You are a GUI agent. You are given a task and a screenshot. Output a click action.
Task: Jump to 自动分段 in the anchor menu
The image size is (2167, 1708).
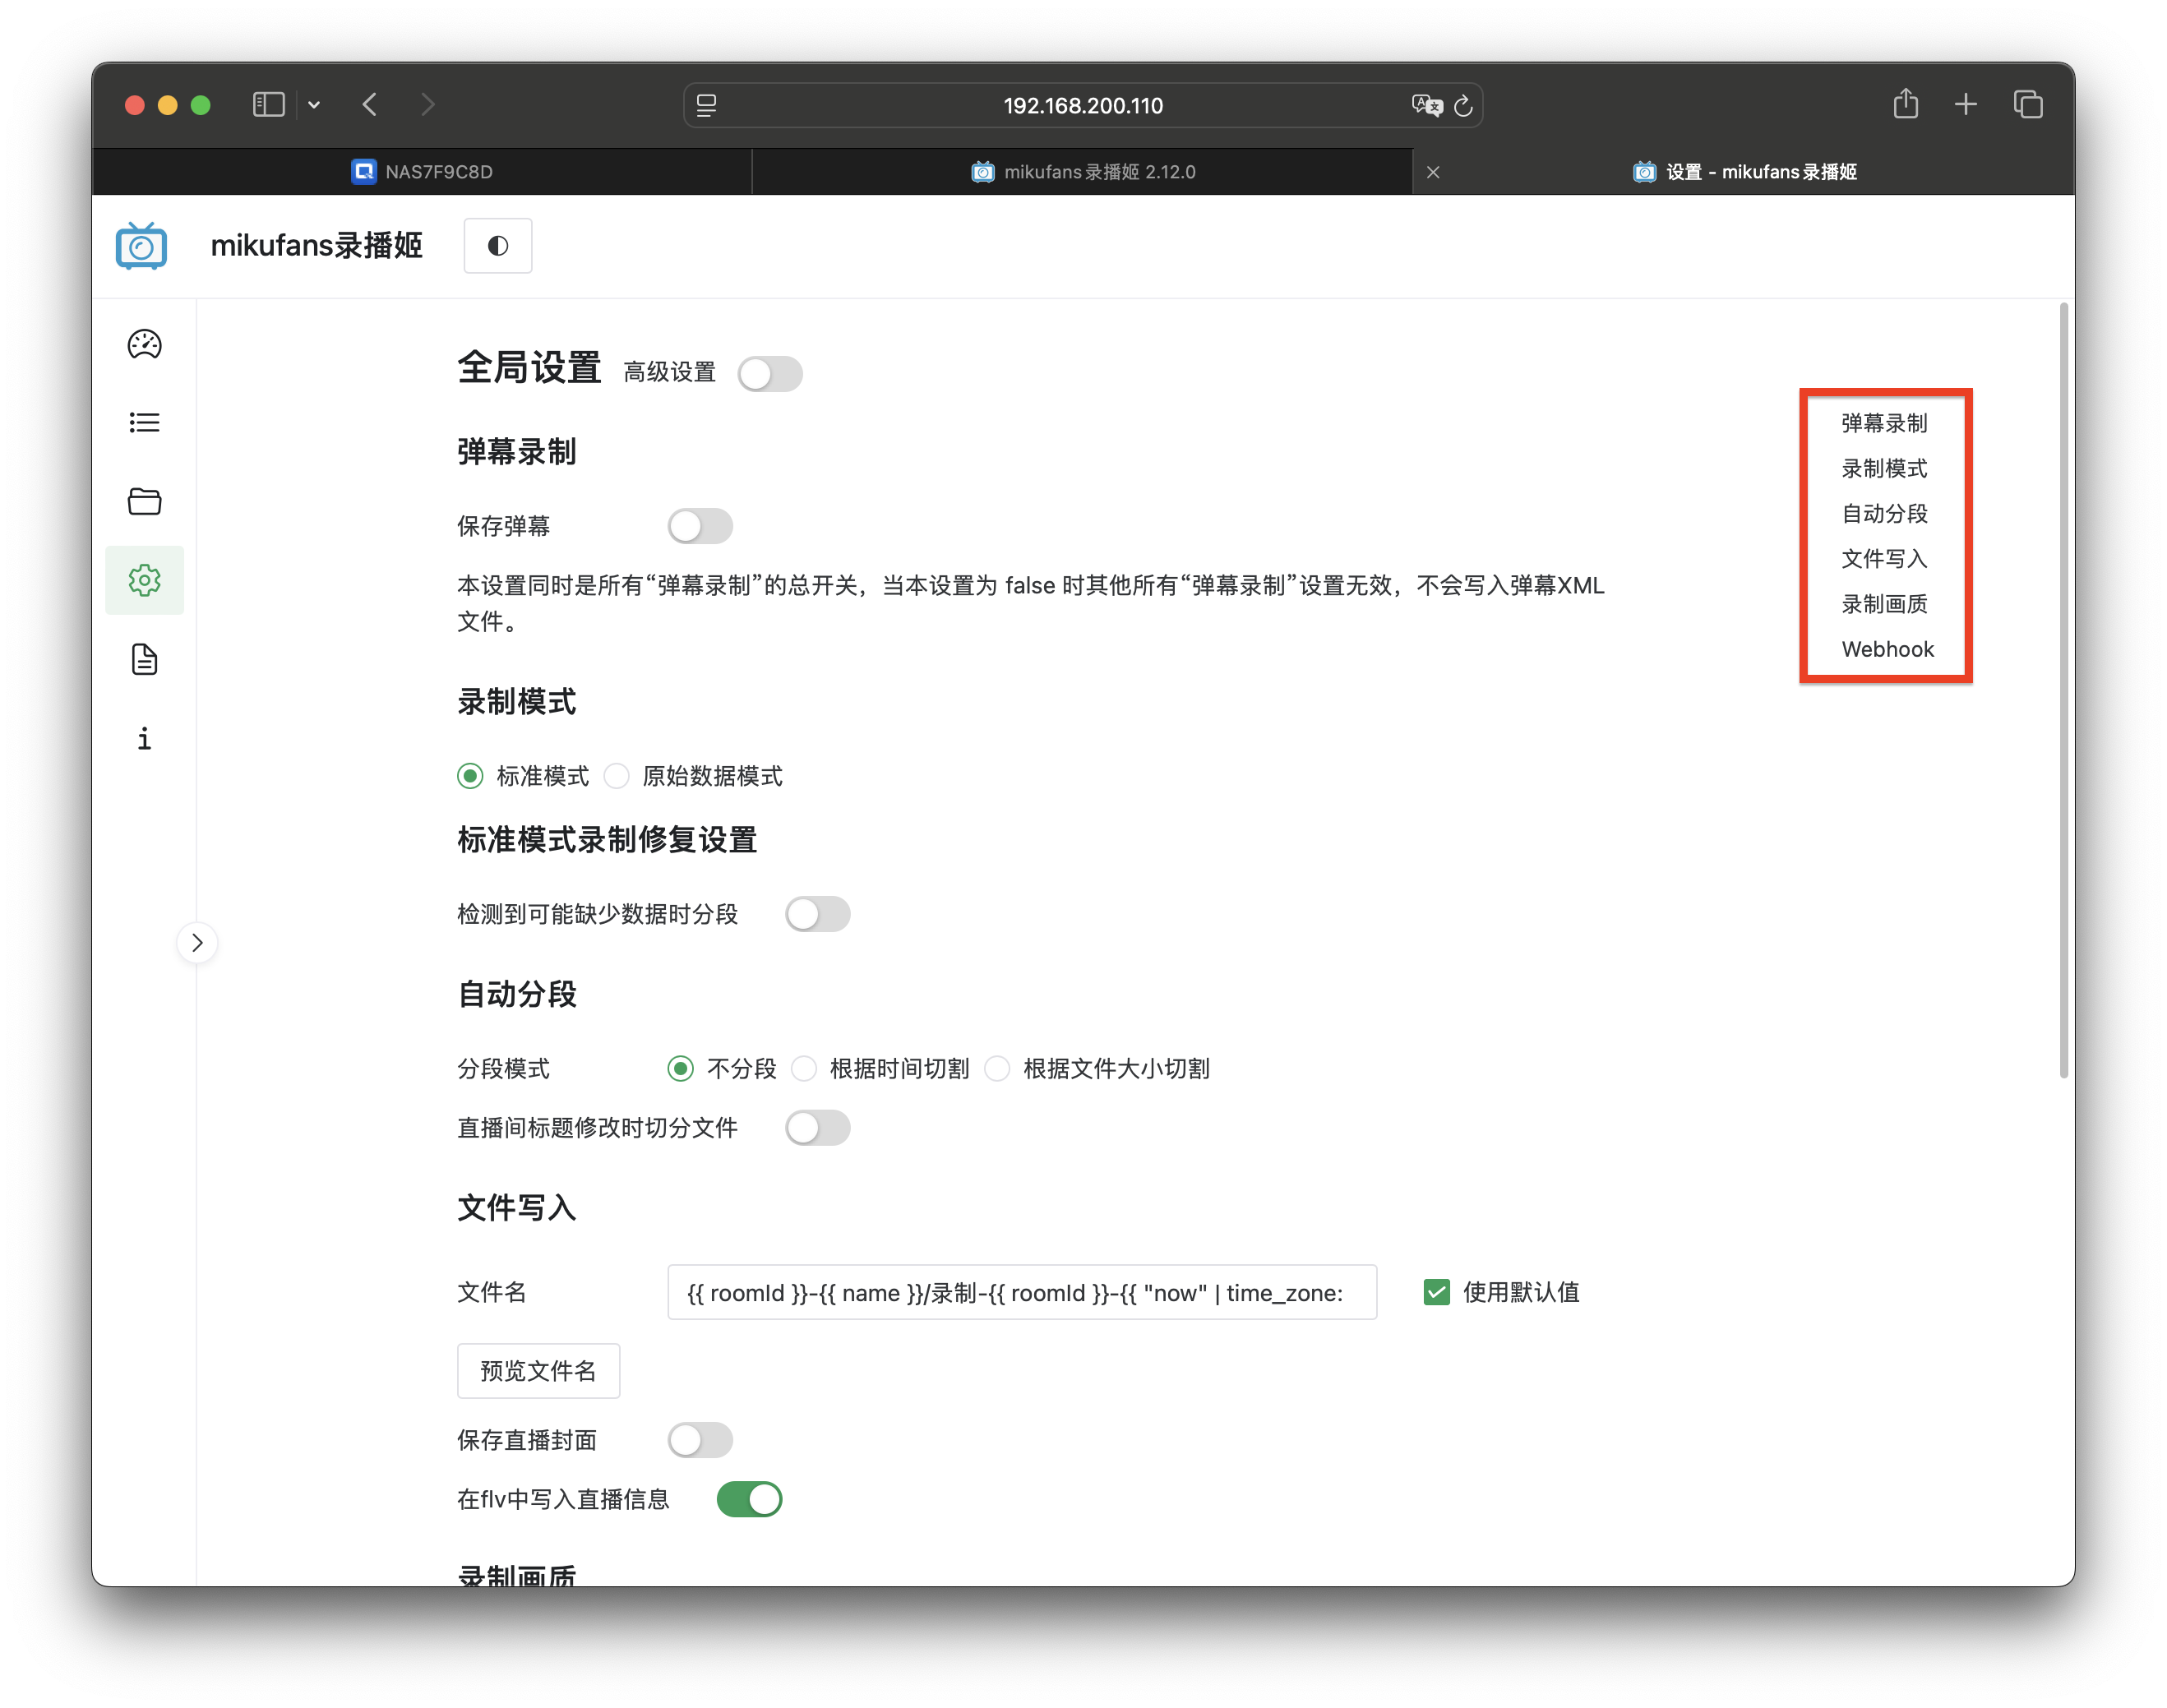(x=1884, y=513)
